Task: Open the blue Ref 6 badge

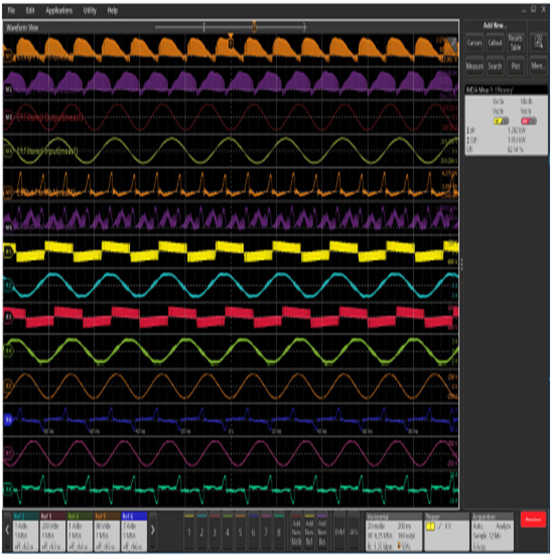Action: (134, 532)
